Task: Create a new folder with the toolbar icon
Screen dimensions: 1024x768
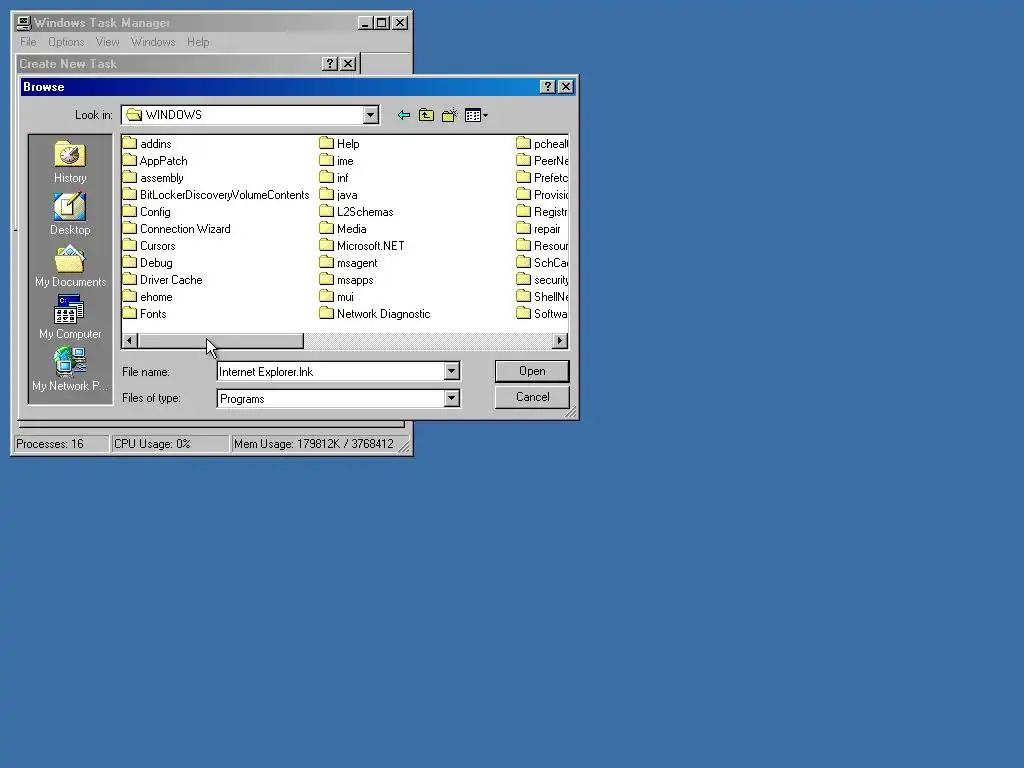Action: click(450, 116)
